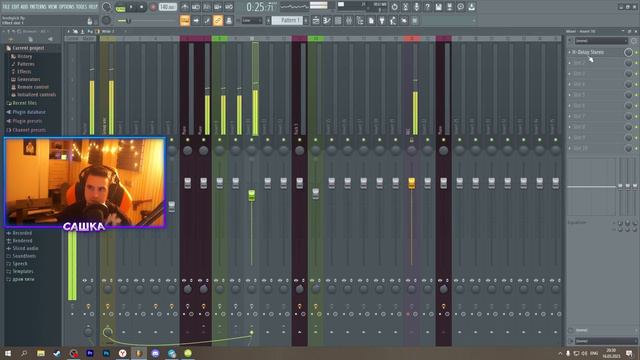Open the mixer effect preset dropdown at top

click(601, 41)
